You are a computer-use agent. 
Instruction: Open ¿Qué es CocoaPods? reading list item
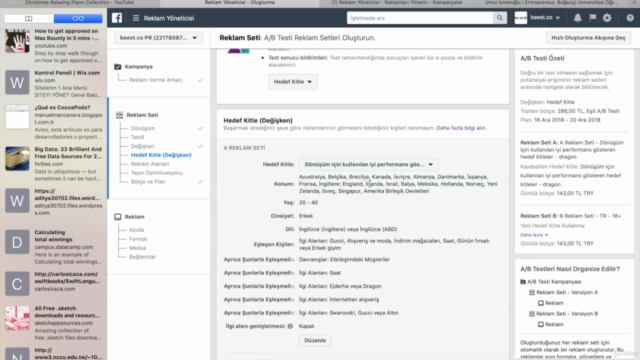tap(53, 122)
